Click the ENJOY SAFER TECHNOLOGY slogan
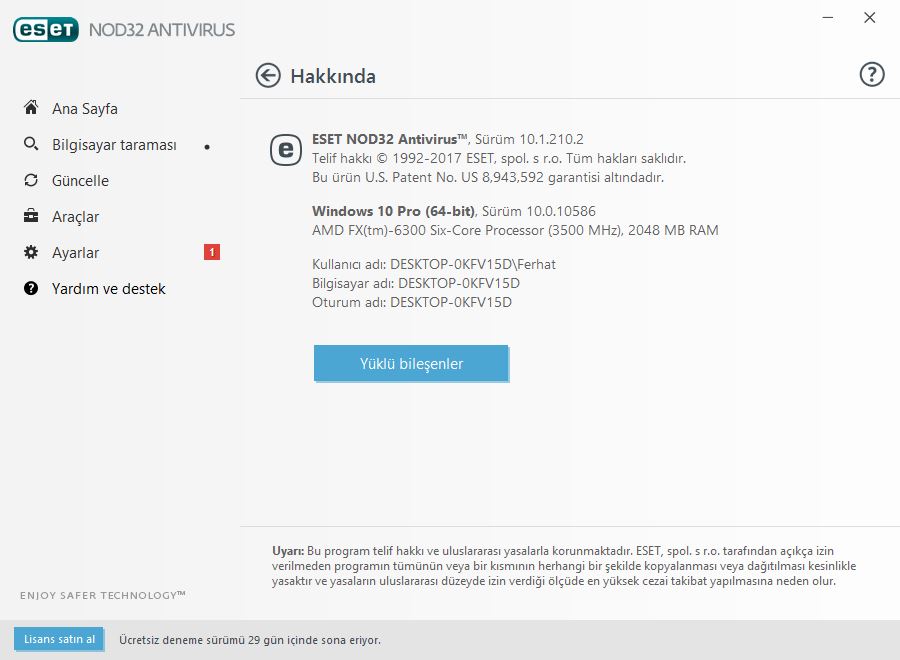Screen dimensions: 900x660 (x=103, y=595)
